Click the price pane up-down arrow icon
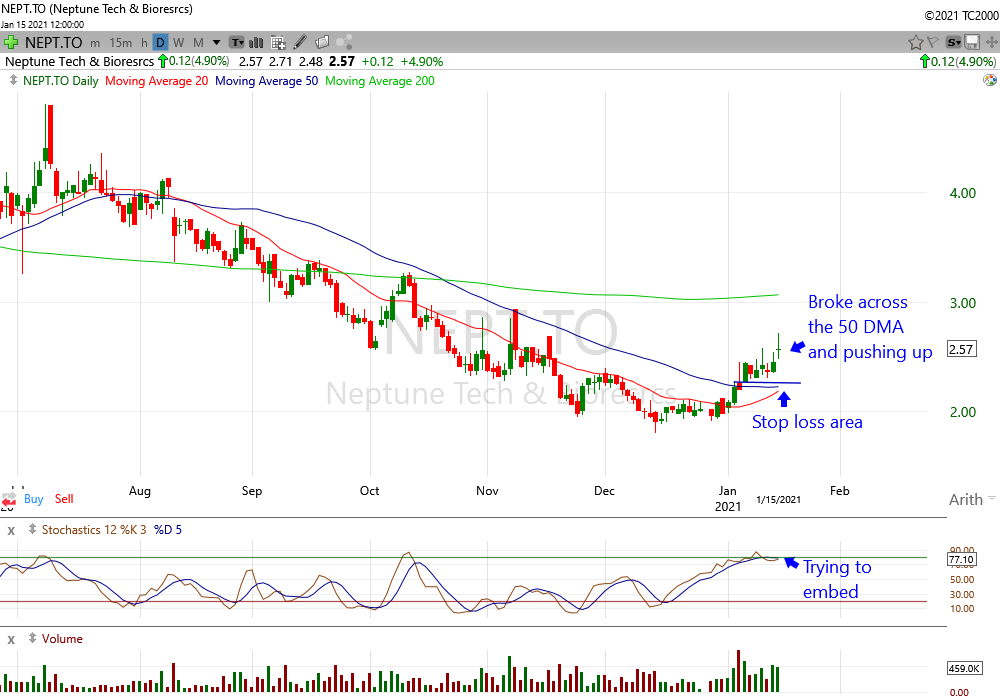This screenshot has width=1000, height=700. (13, 80)
